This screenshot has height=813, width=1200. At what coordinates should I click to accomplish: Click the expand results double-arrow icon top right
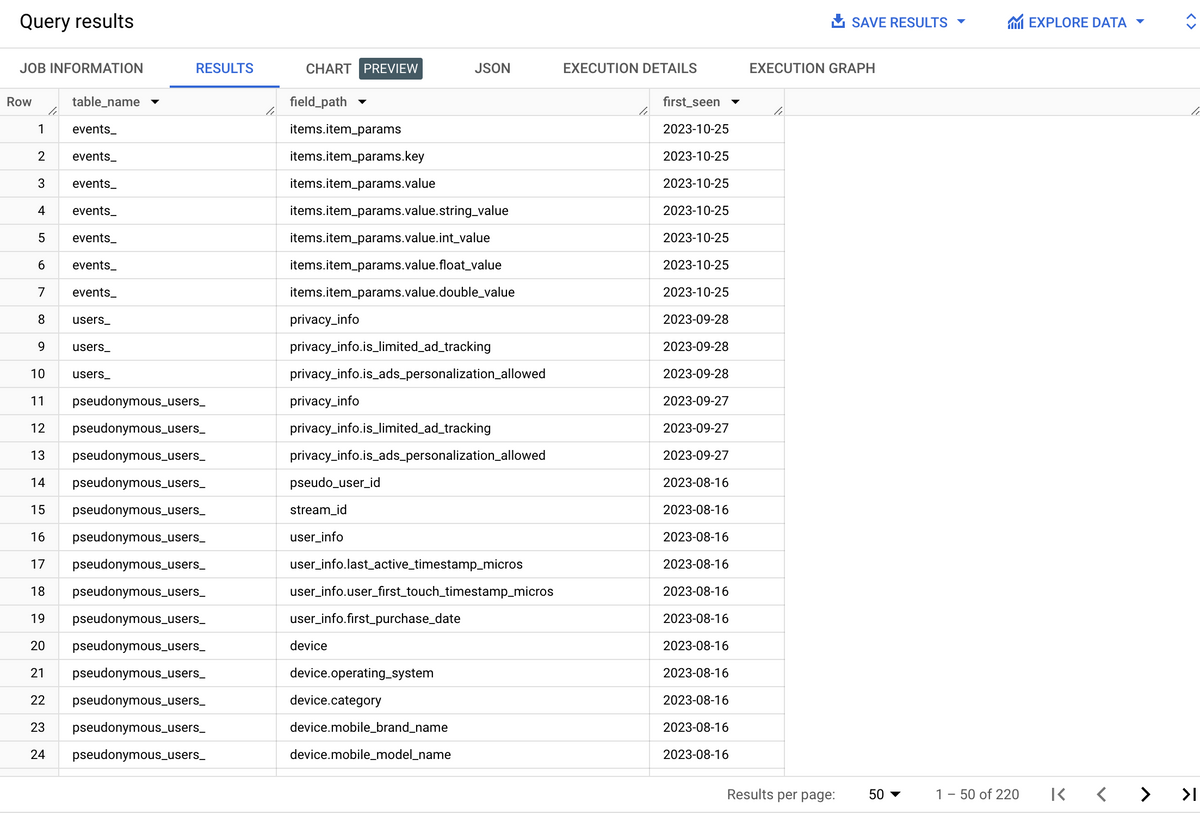(x=1189, y=21)
